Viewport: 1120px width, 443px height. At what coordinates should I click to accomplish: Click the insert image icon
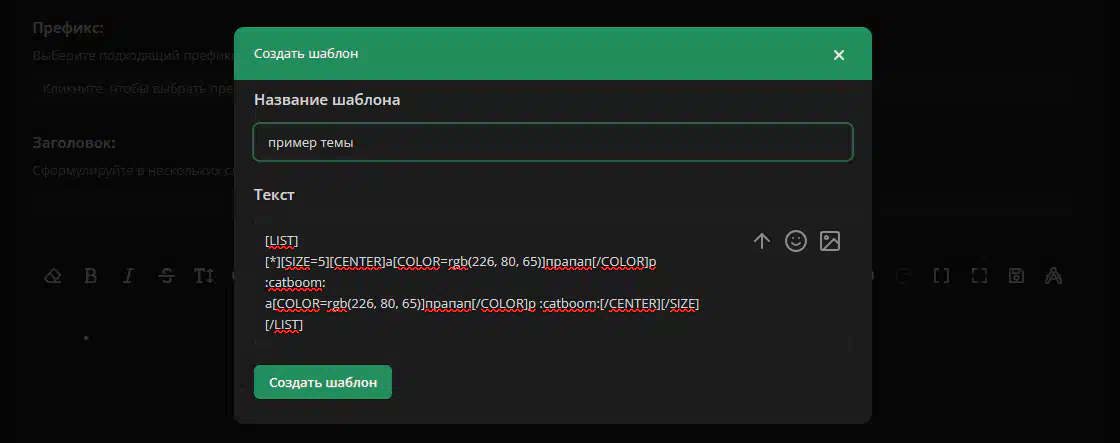point(829,241)
